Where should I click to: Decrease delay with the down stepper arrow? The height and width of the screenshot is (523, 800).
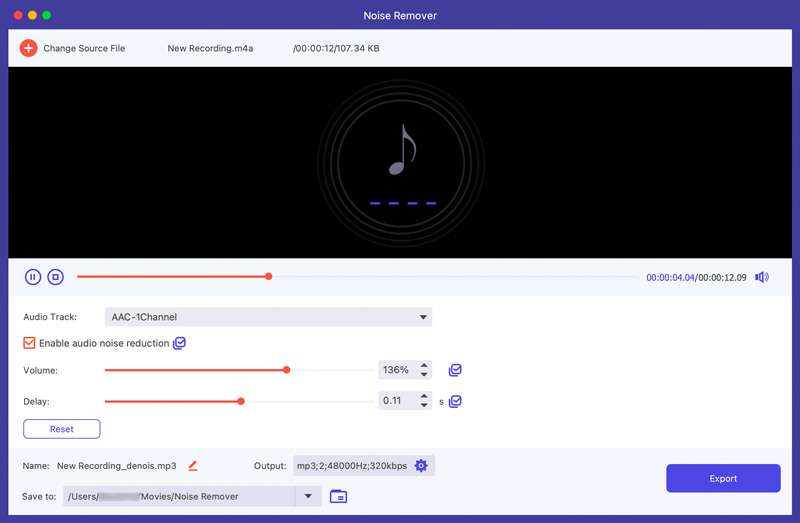tap(424, 405)
